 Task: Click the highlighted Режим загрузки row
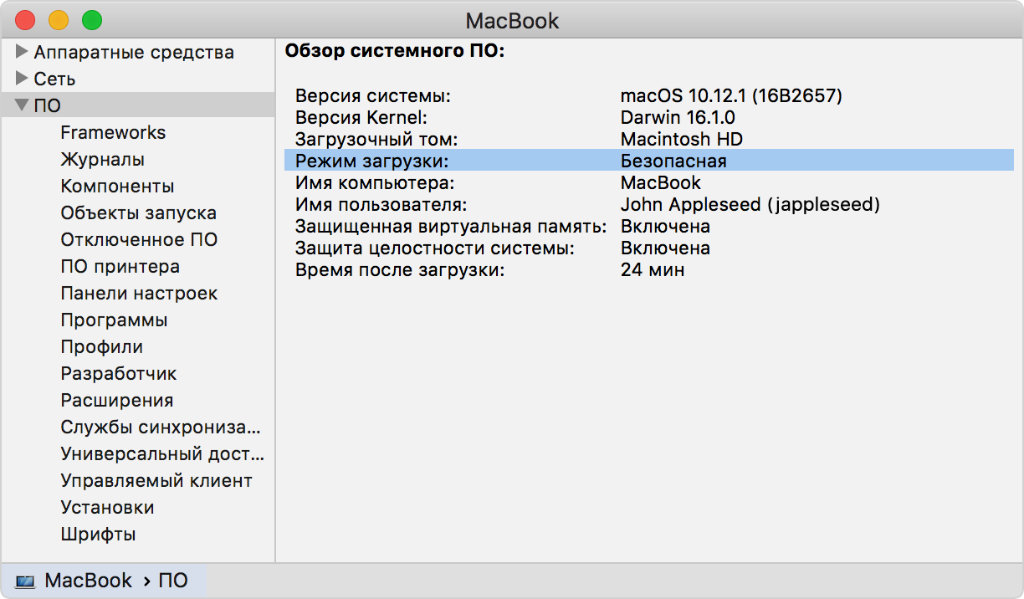tap(648, 161)
